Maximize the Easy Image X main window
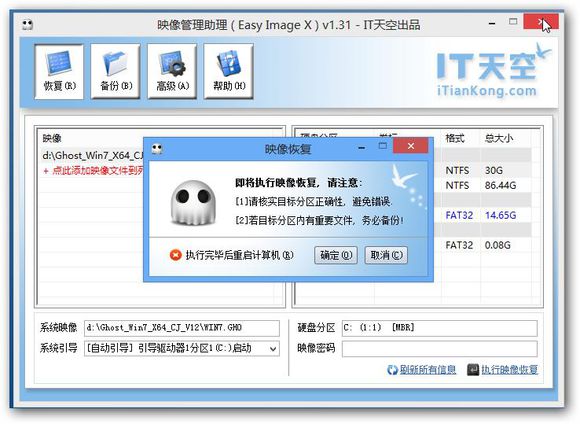Viewport: 580px width, 424px height. coord(513,21)
